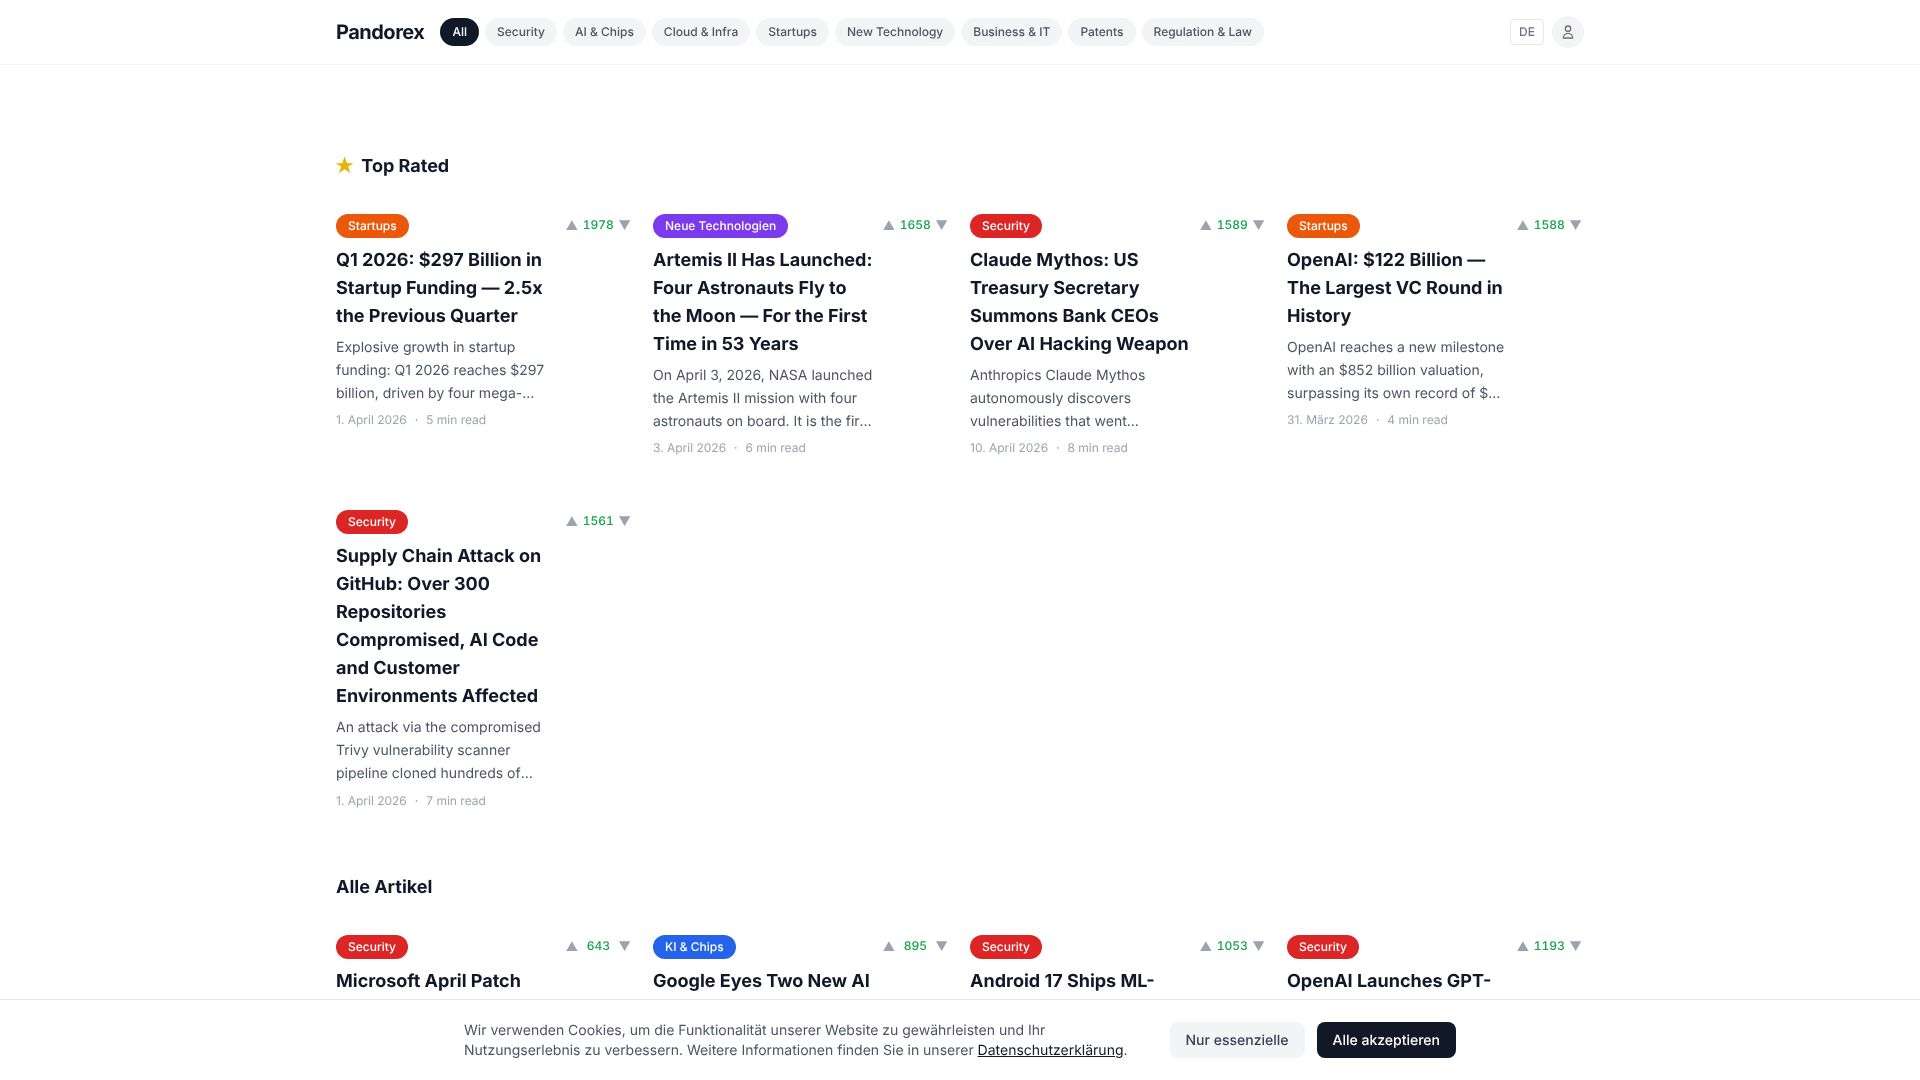Screen dimensions: 1920x1080
Task: Open the OpenAI Launches GPT headline
Action: [1389, 981]
